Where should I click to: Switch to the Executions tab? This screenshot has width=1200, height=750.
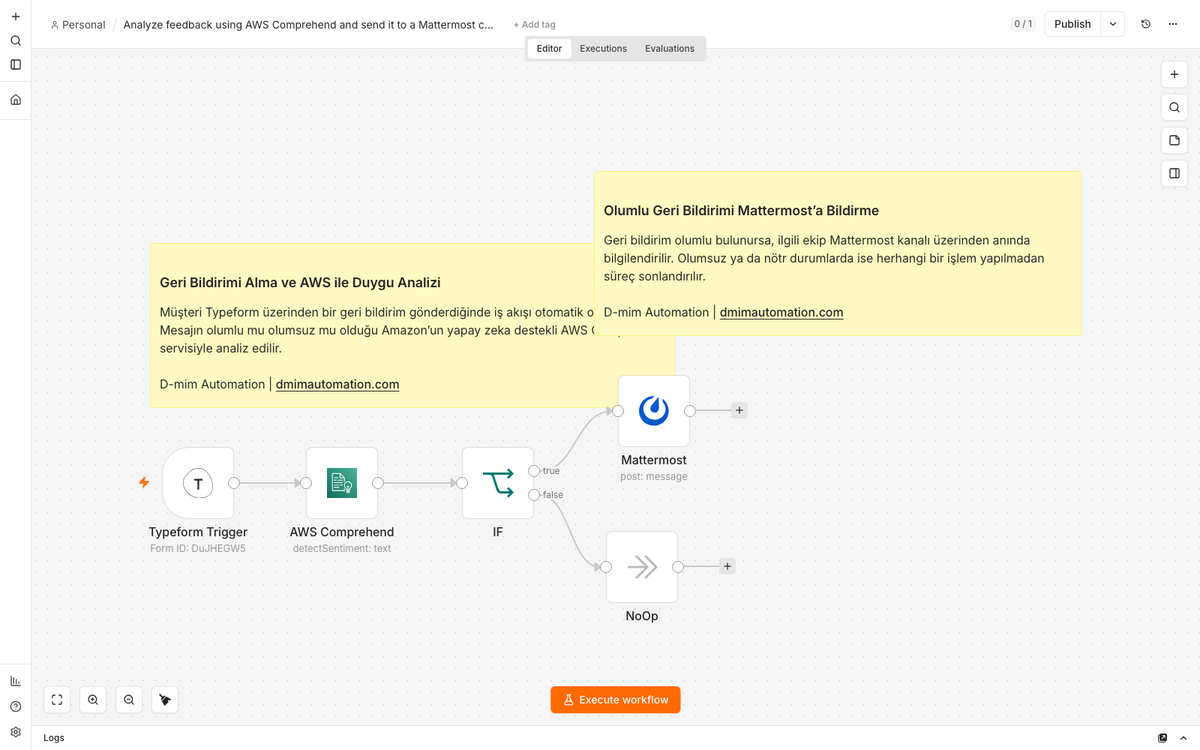604,48
